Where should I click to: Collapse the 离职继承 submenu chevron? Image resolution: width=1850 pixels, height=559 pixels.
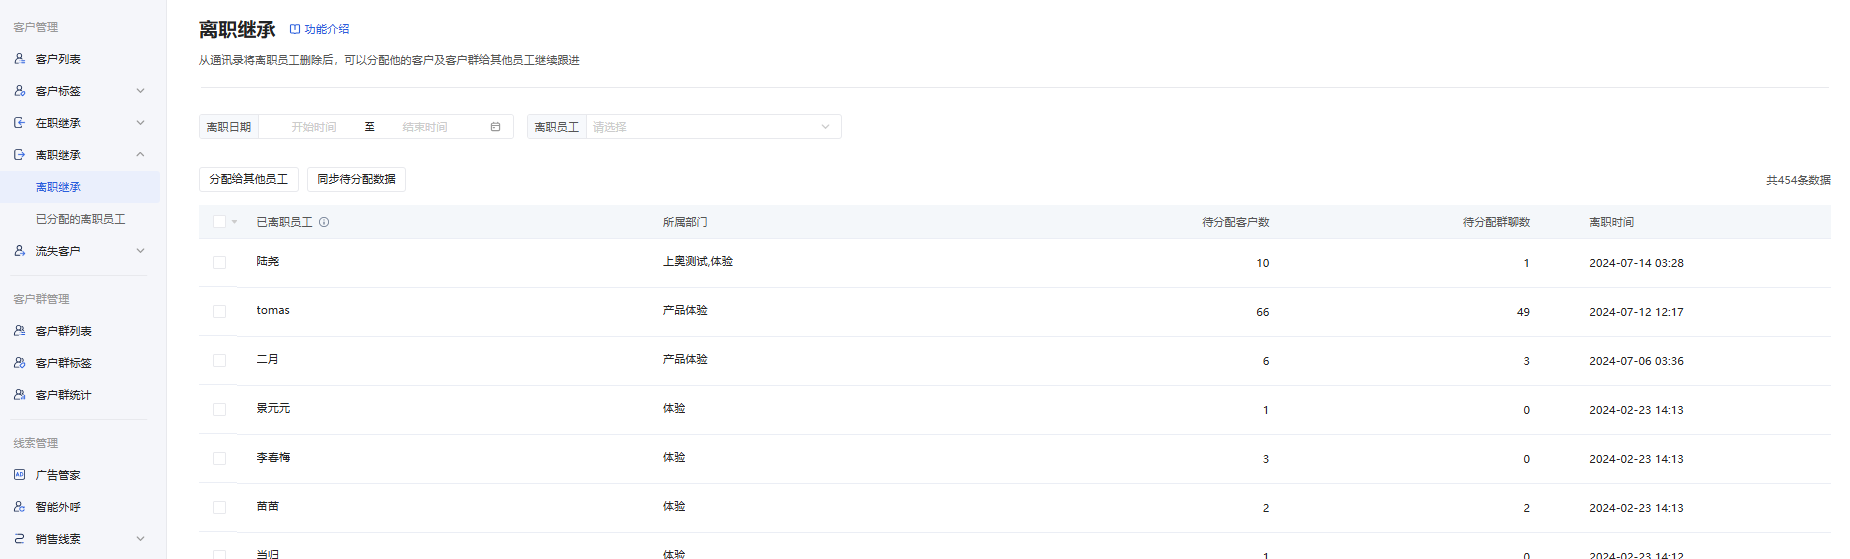coord(140,155)
